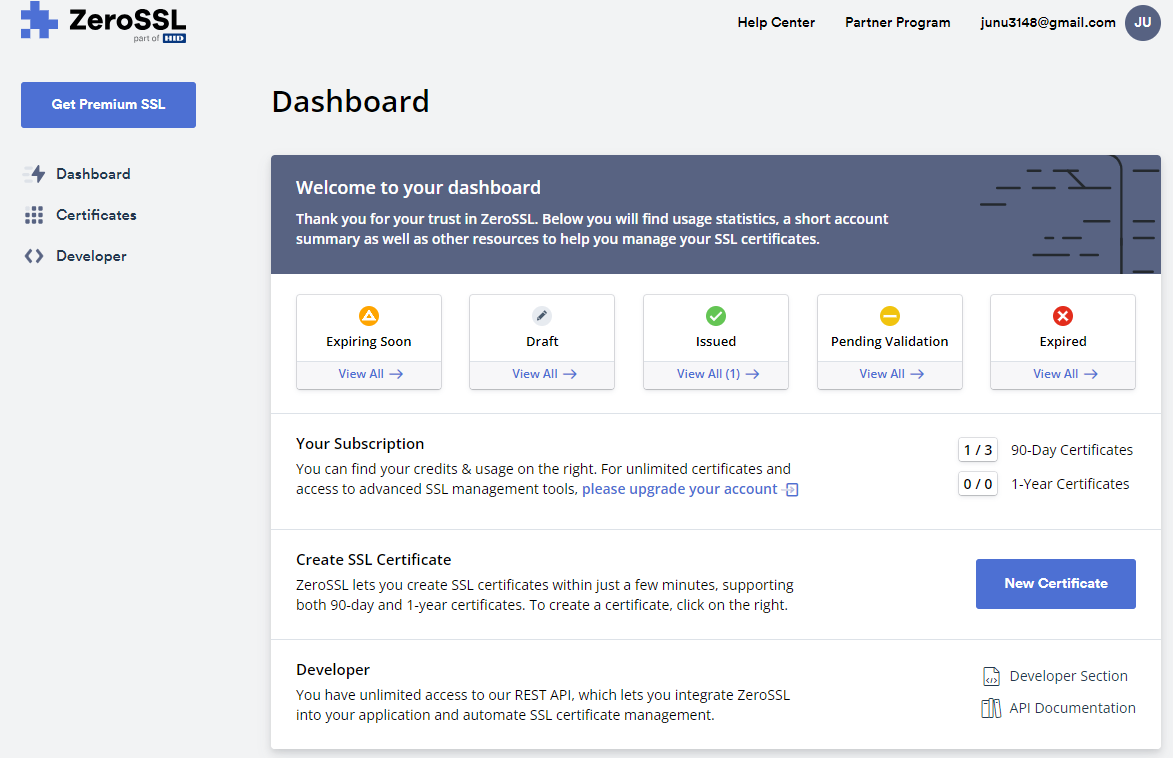View All expired certificates
Viewport: 1173px width, 758px height.
(1065, 374)
